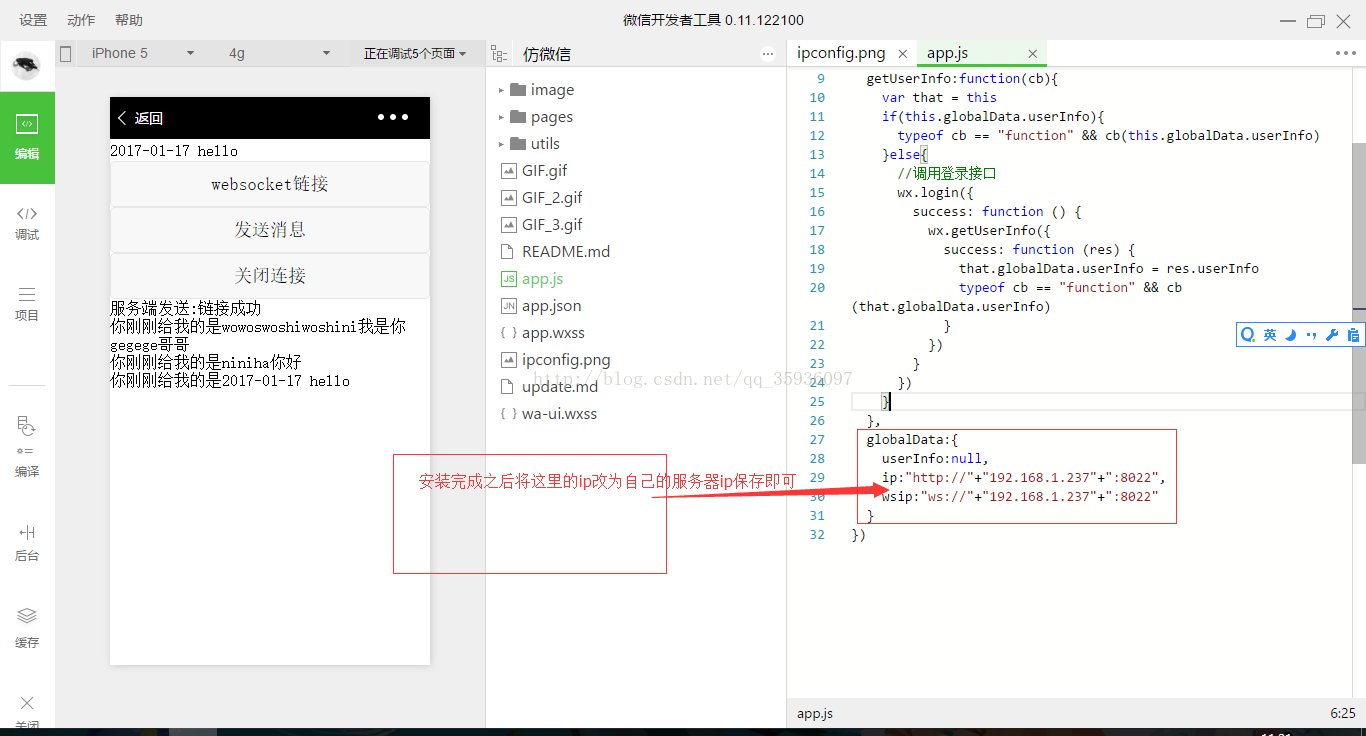Open the 帮助 menu
Viewport: 1366px width, 736px height.
click(129, 20)
